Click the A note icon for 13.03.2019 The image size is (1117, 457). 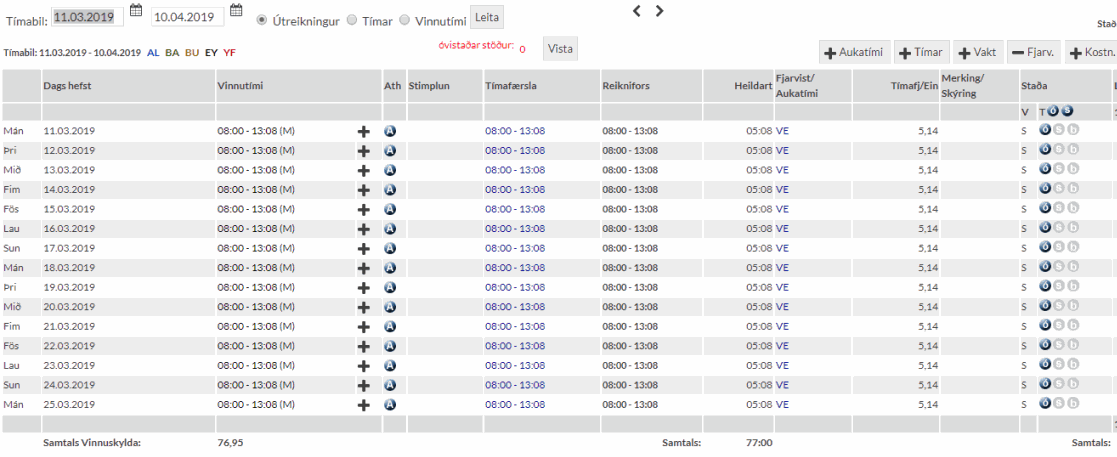pos(390,169)
